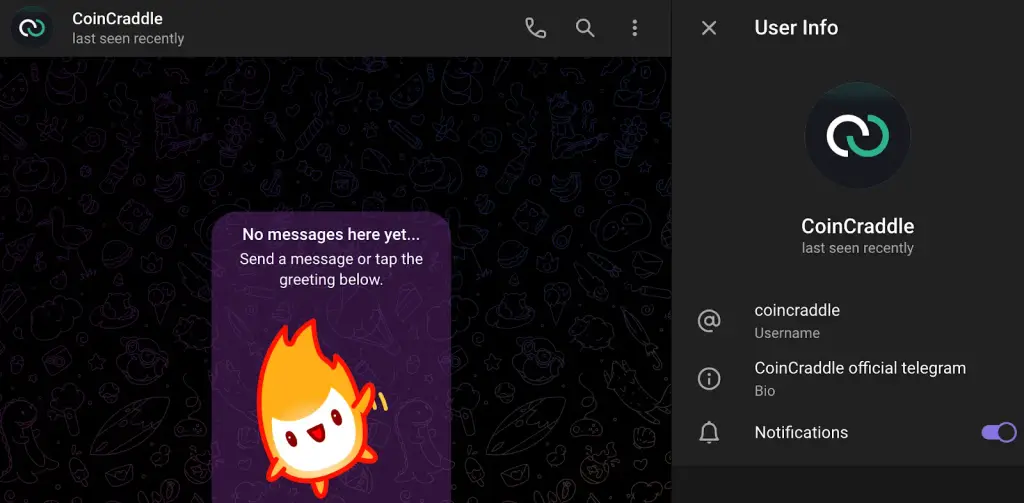Click 'Send a message or tap the greeting' text
Screen dimensions: 1024x503
point(331,269)
